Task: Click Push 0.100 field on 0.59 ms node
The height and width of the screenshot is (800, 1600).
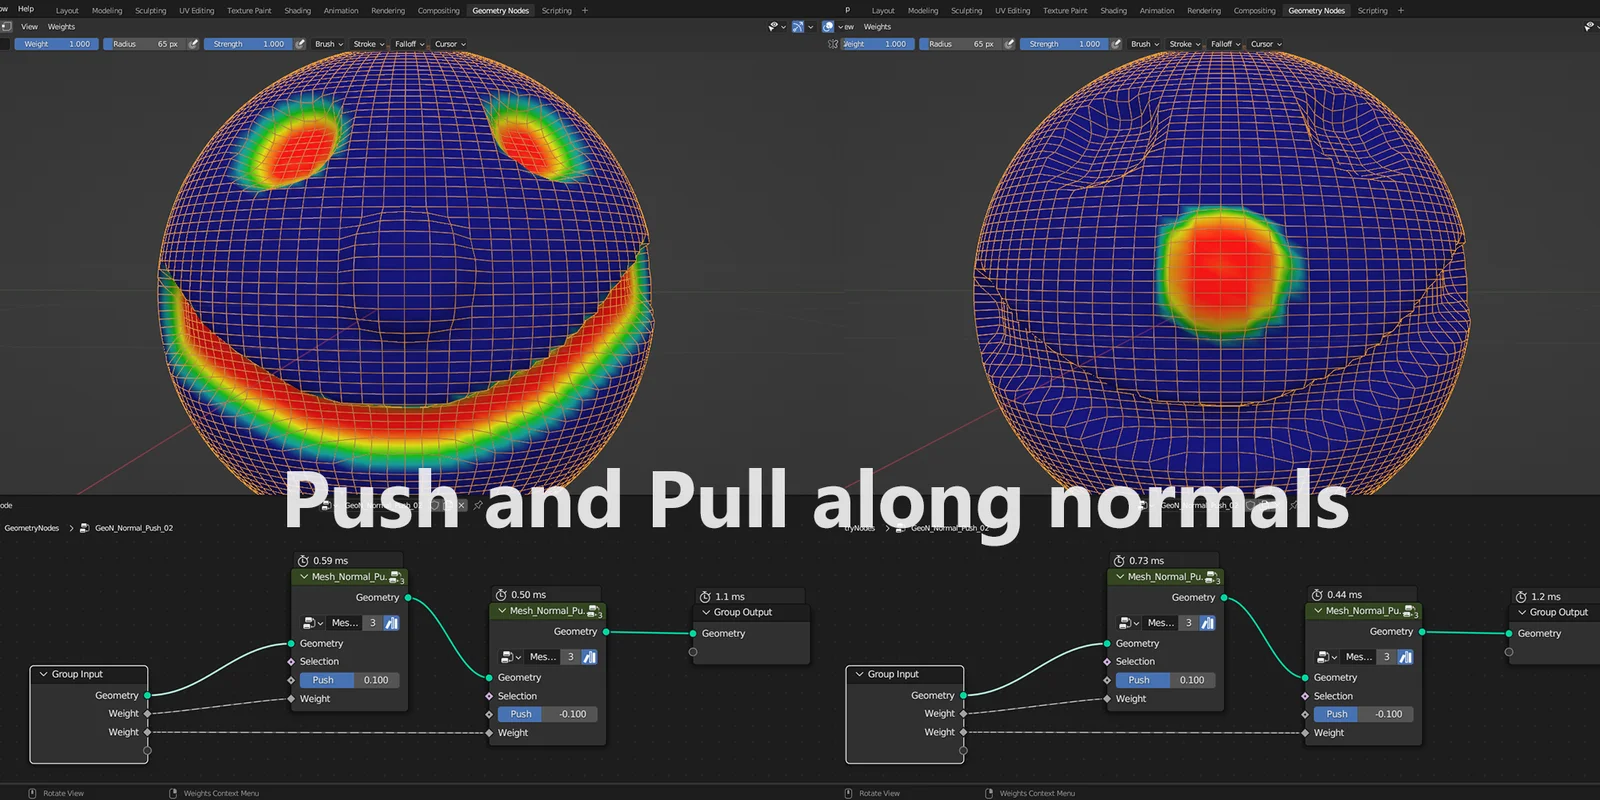Action: pos(349,680)
